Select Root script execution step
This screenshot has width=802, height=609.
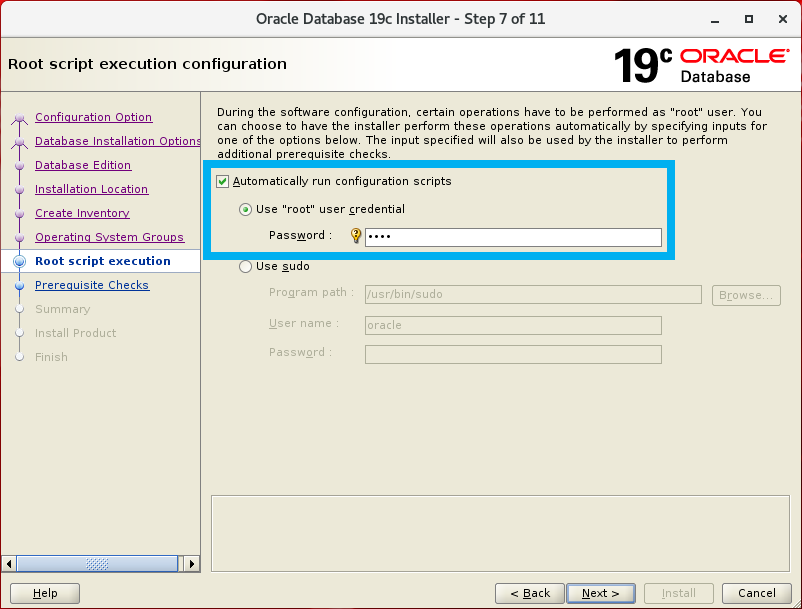point(103,261)
